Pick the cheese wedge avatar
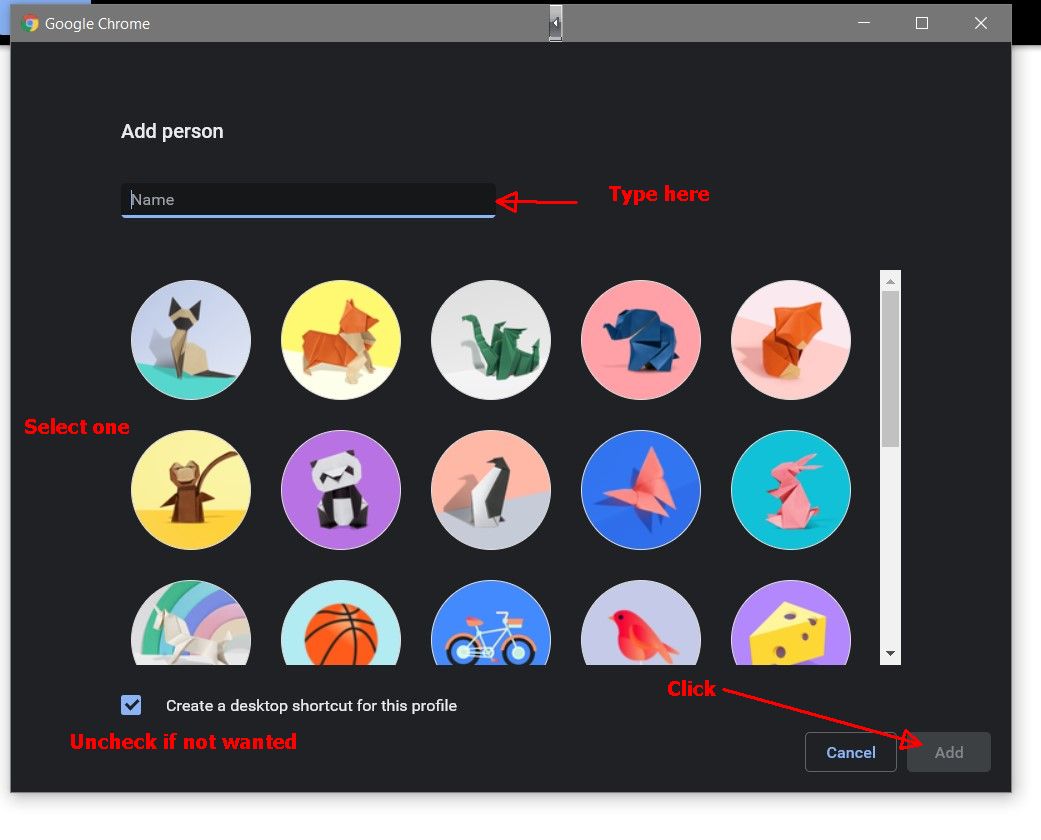Viewport: 1041px width, 840px height. click(x=791, y=623)
